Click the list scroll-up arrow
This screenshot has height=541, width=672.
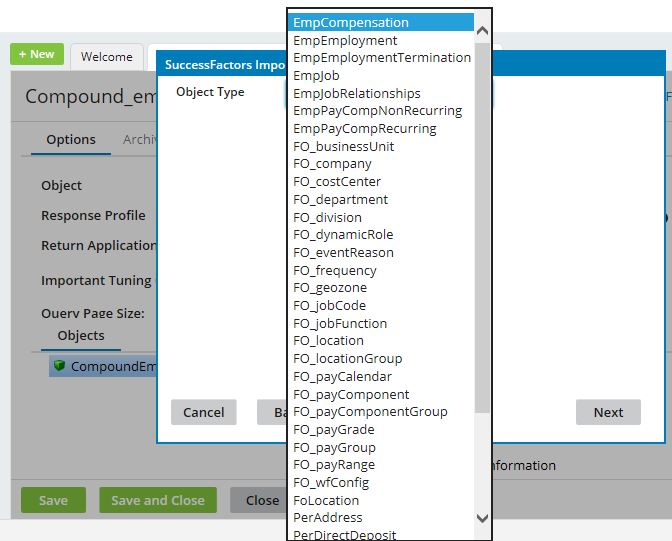483,31
